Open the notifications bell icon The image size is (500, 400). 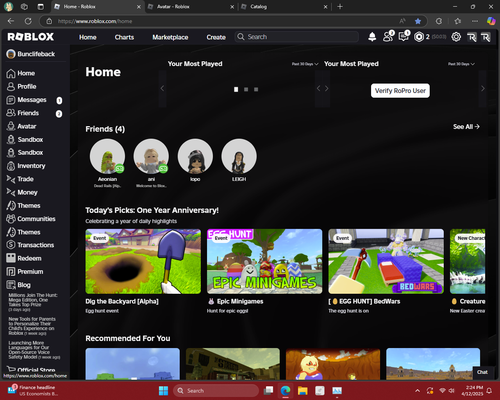point(372,37)
